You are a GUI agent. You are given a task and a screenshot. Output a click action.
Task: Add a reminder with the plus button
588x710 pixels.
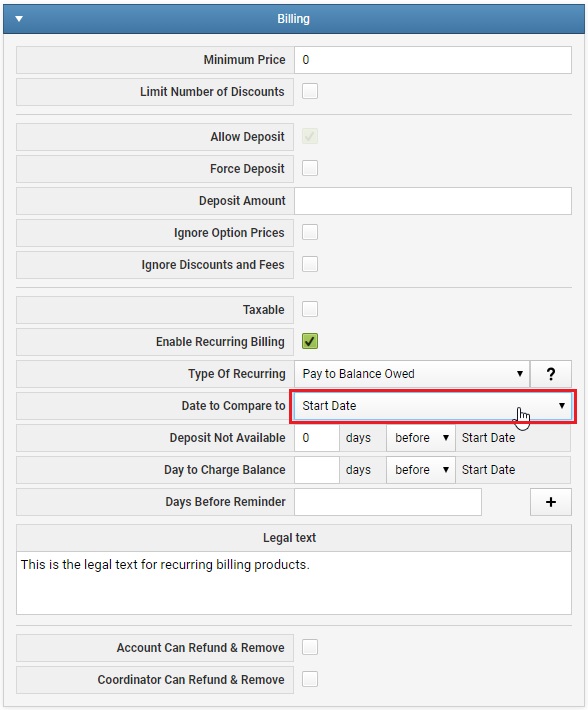[x=550, y=502]
